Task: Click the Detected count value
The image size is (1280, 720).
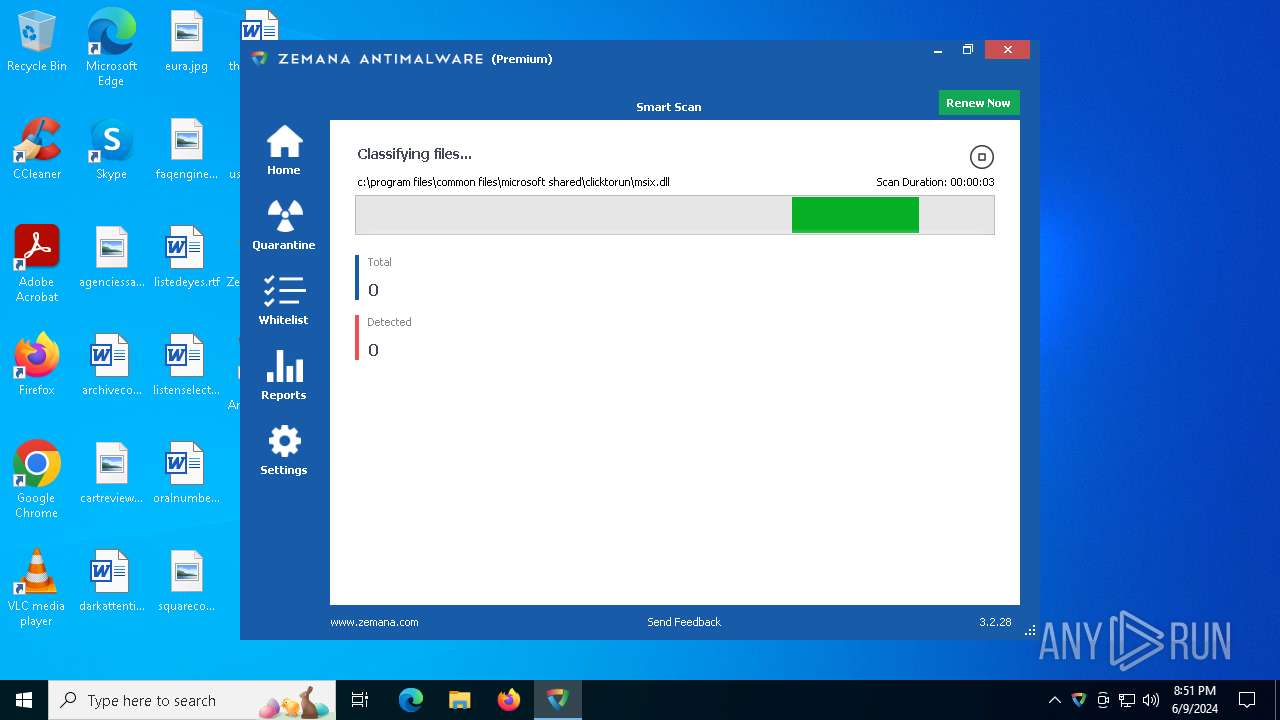Action: click(373, 350)
